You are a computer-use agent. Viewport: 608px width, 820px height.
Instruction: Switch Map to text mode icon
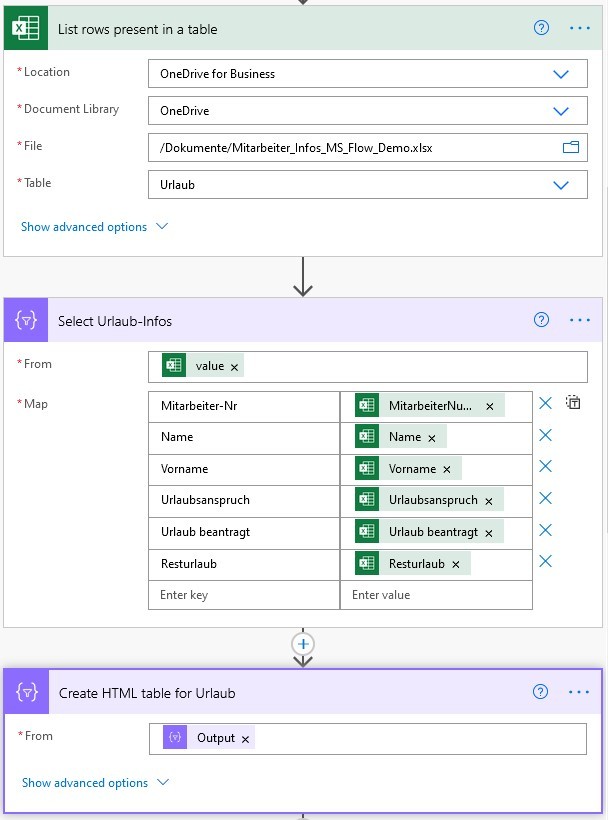573,403
